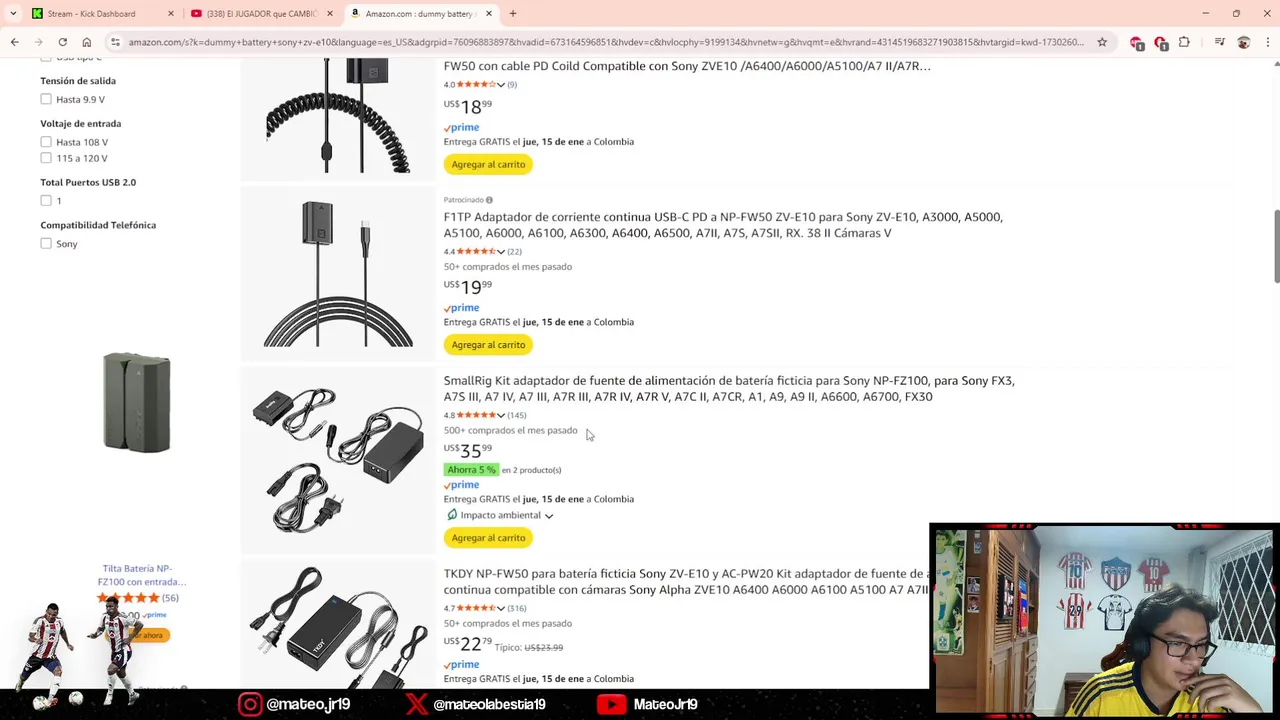The height and width of the screenshot is (720, 1280).
Task: Open the 22 reviews of F1TP adapter
Action: (x=514, y=252)
